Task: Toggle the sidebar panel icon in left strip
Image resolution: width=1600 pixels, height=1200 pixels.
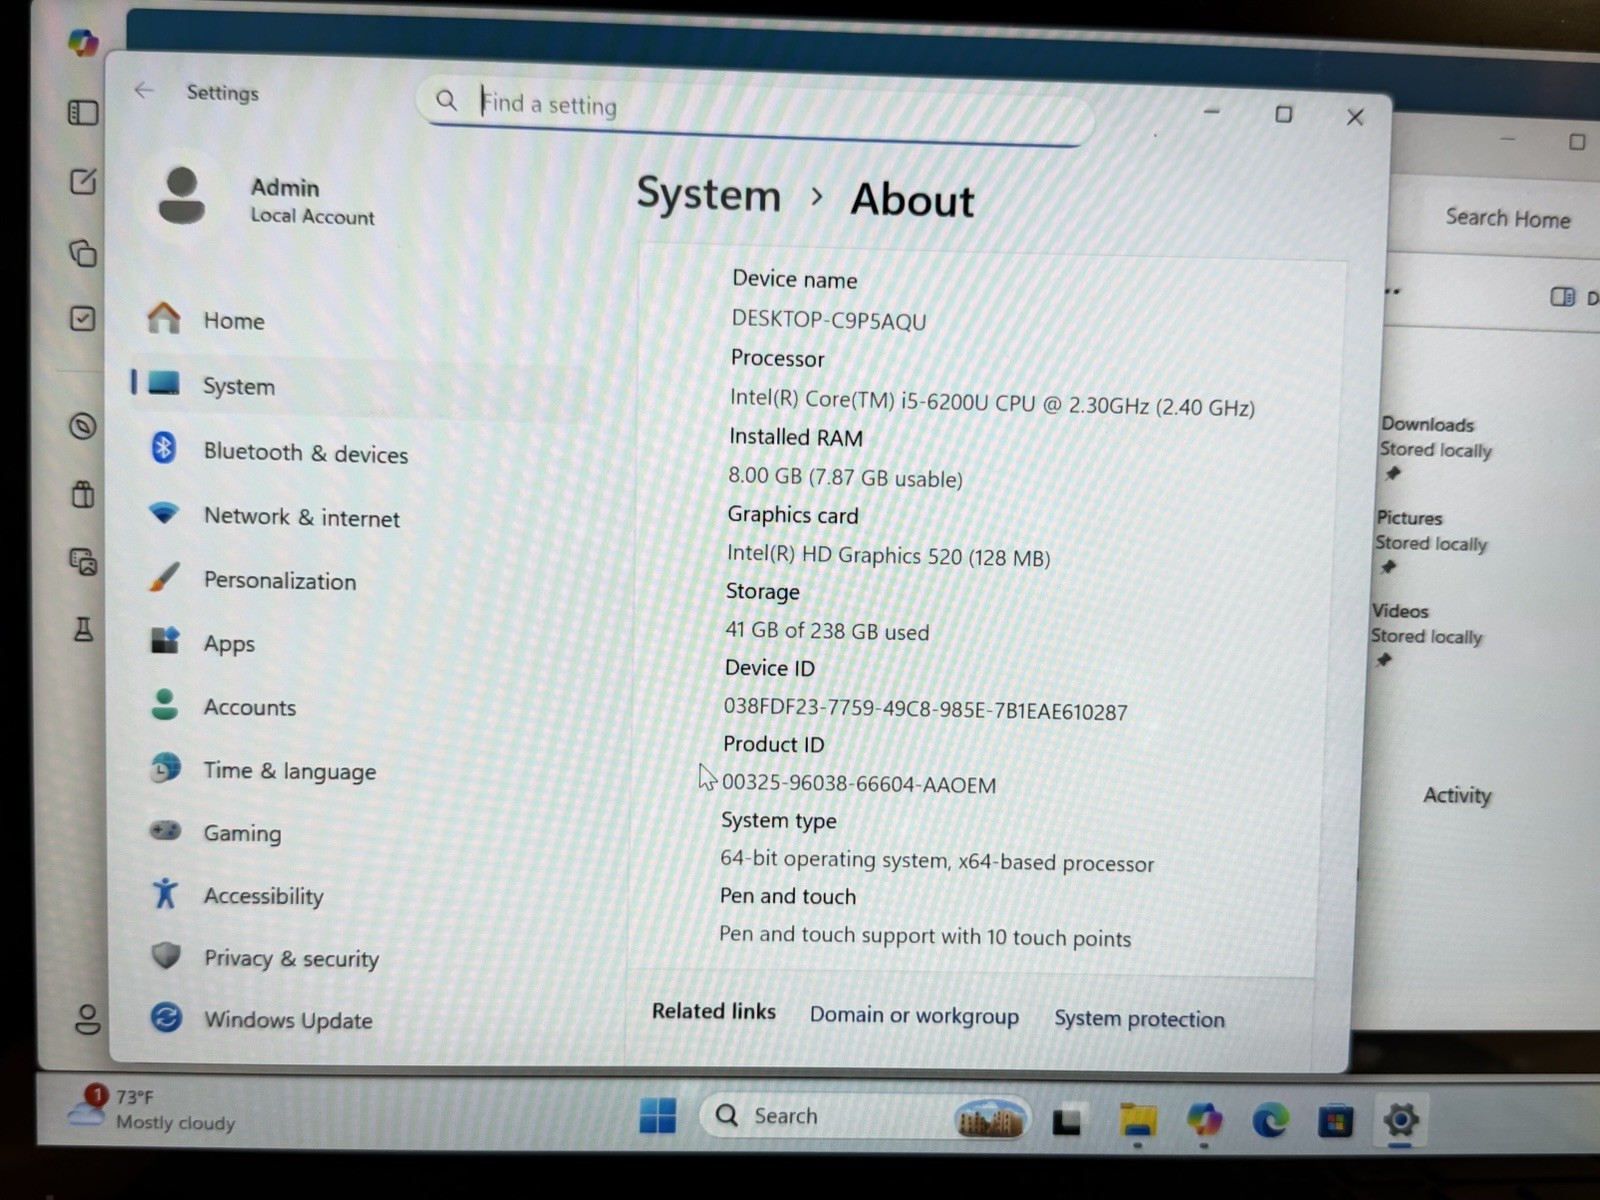Action: pos(83,112)
